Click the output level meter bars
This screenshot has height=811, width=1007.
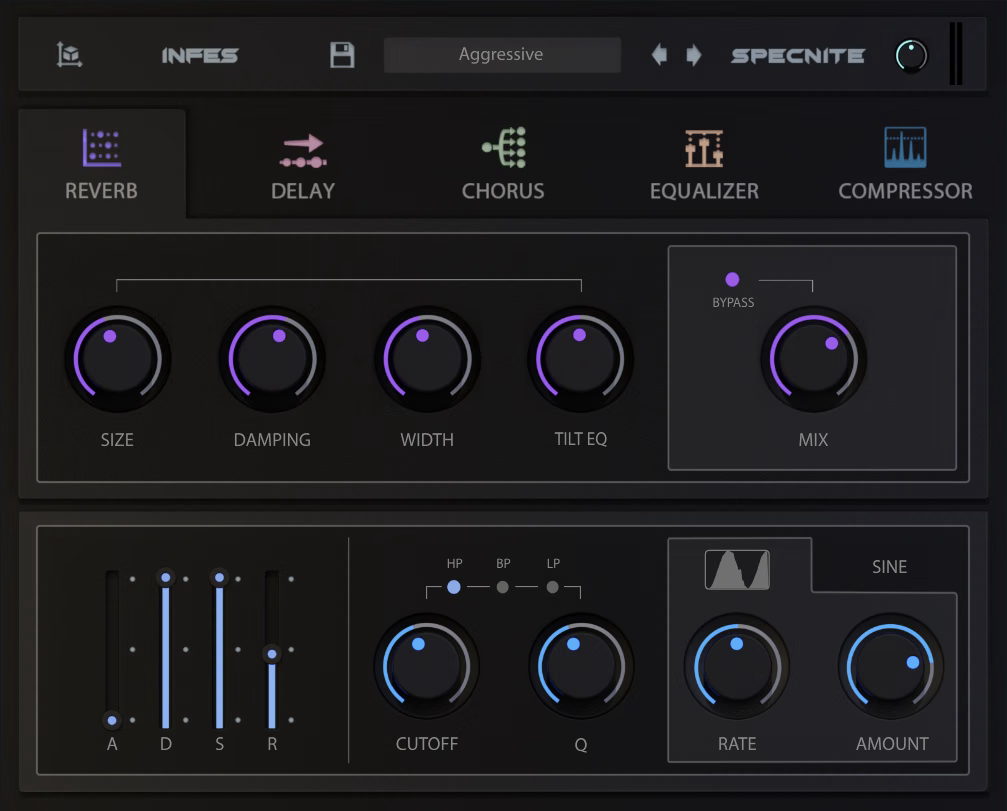[956, 54]
